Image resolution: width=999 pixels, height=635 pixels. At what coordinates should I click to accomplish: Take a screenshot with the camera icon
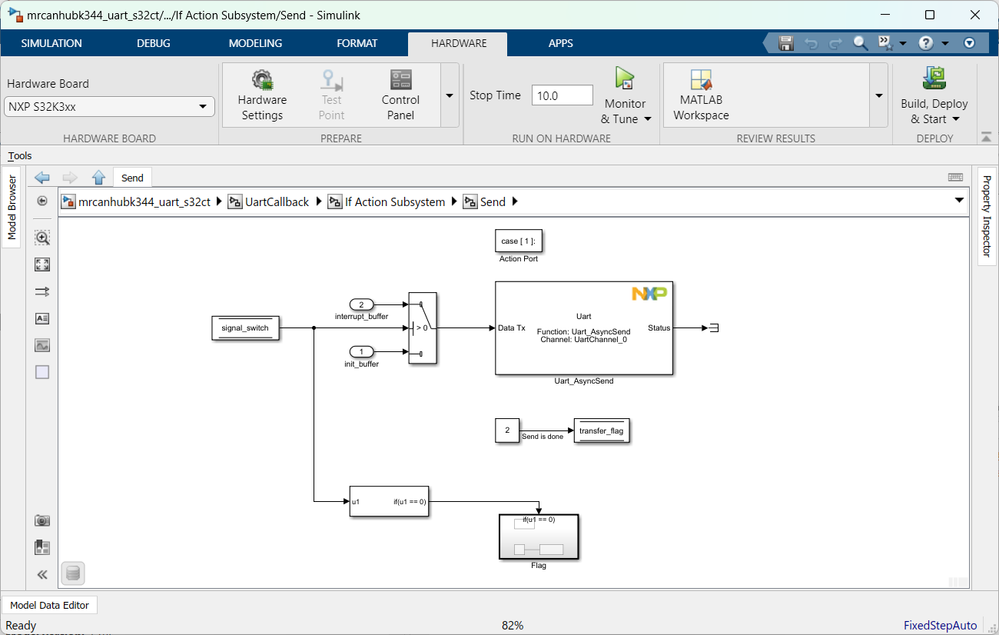tap(42, 520)
